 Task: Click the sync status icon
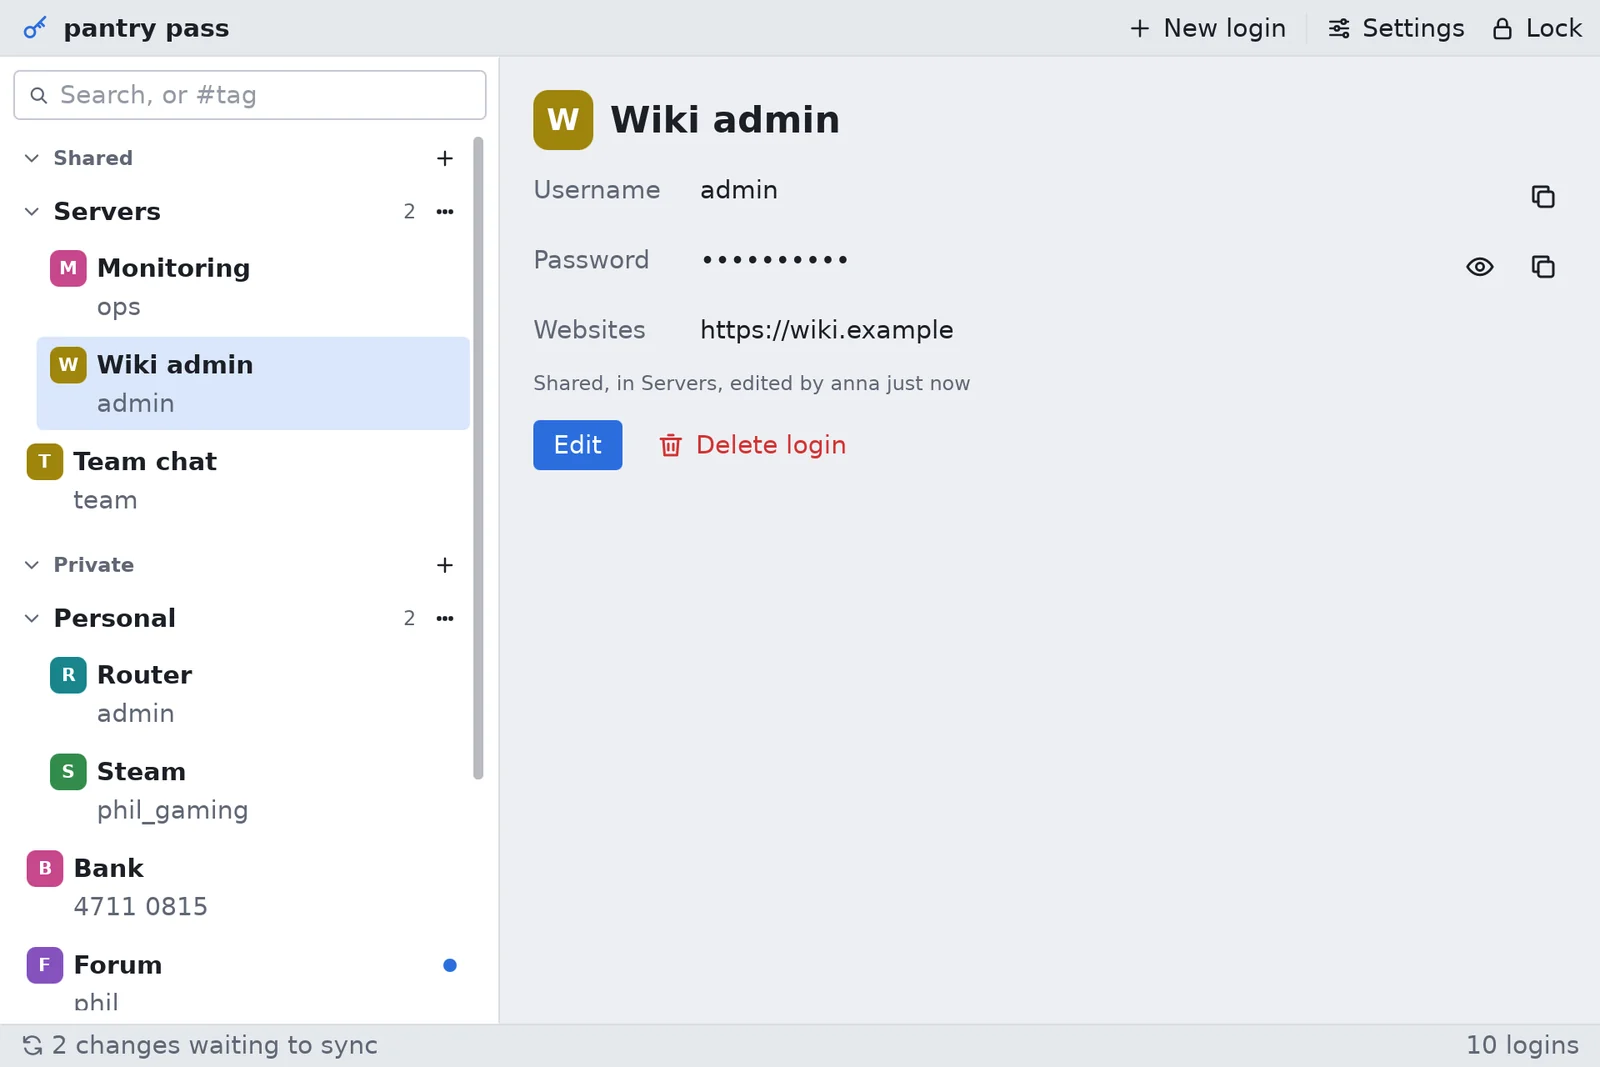pyautogui.click(x=33, y=1045)
